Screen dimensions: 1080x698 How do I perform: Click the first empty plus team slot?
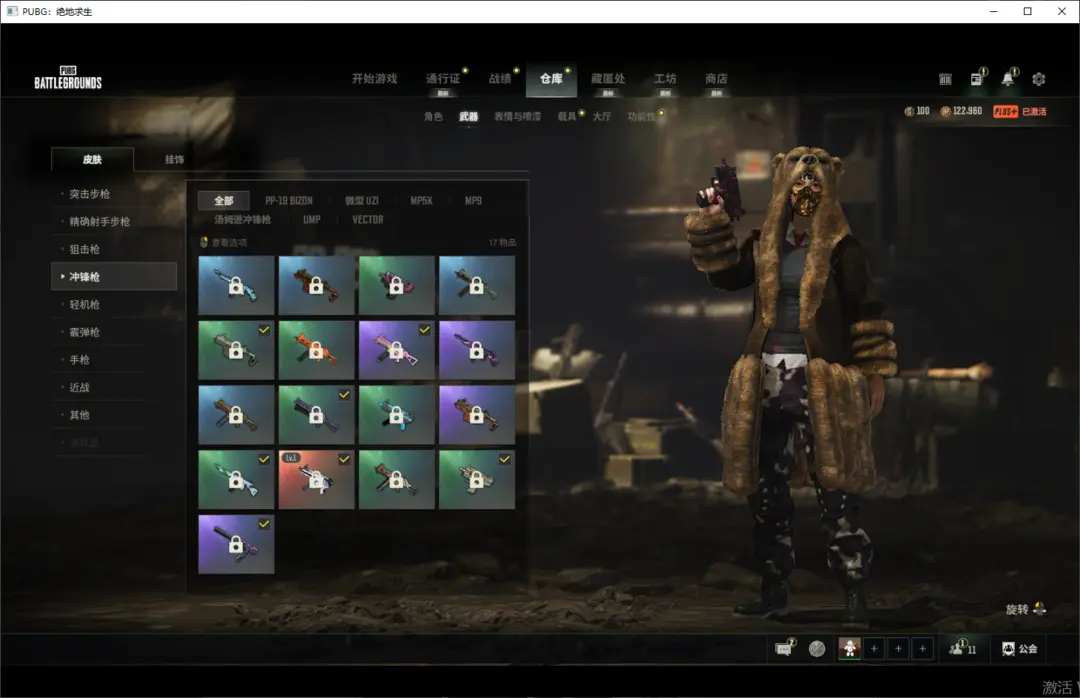pyautogui.click(x=874, y=648)
